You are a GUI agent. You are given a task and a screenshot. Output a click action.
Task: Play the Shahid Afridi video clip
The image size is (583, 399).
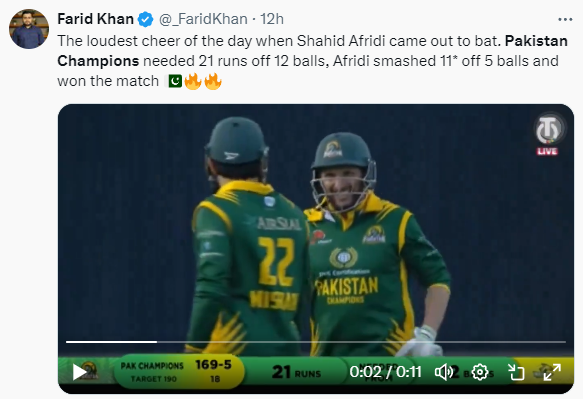pyautogui.click(x=80, y=372)
